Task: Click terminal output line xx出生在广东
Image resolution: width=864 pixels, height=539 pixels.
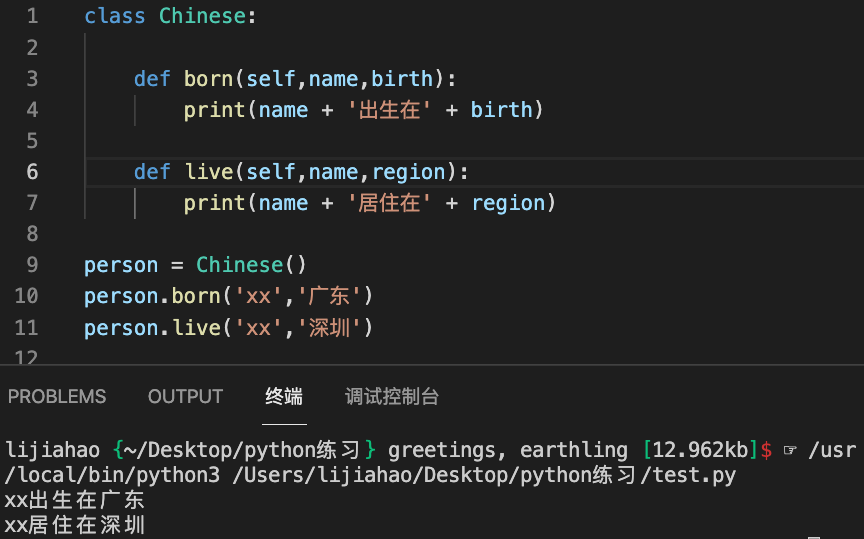Action: point(75,500)
